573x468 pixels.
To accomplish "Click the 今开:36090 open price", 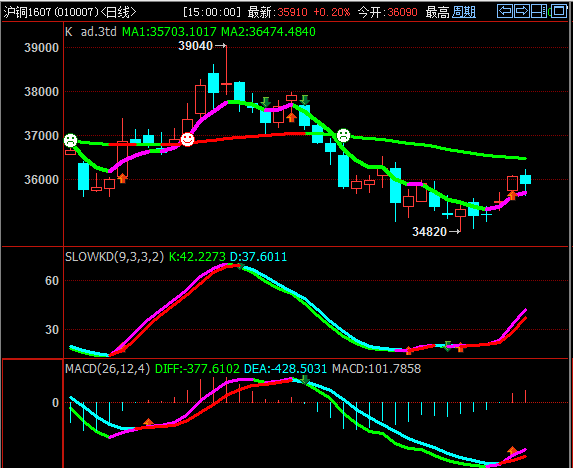I will (x=388, y=12).
